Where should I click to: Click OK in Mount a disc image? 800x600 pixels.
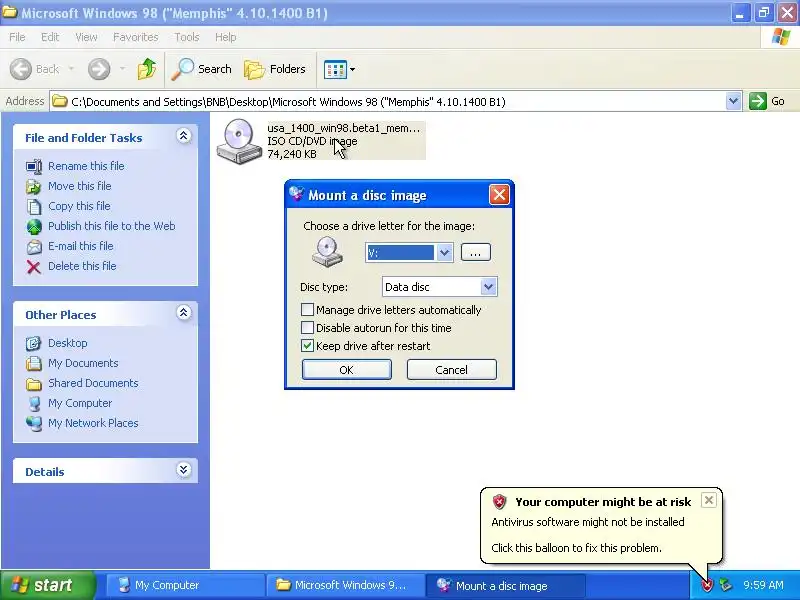tap(346, 370)
